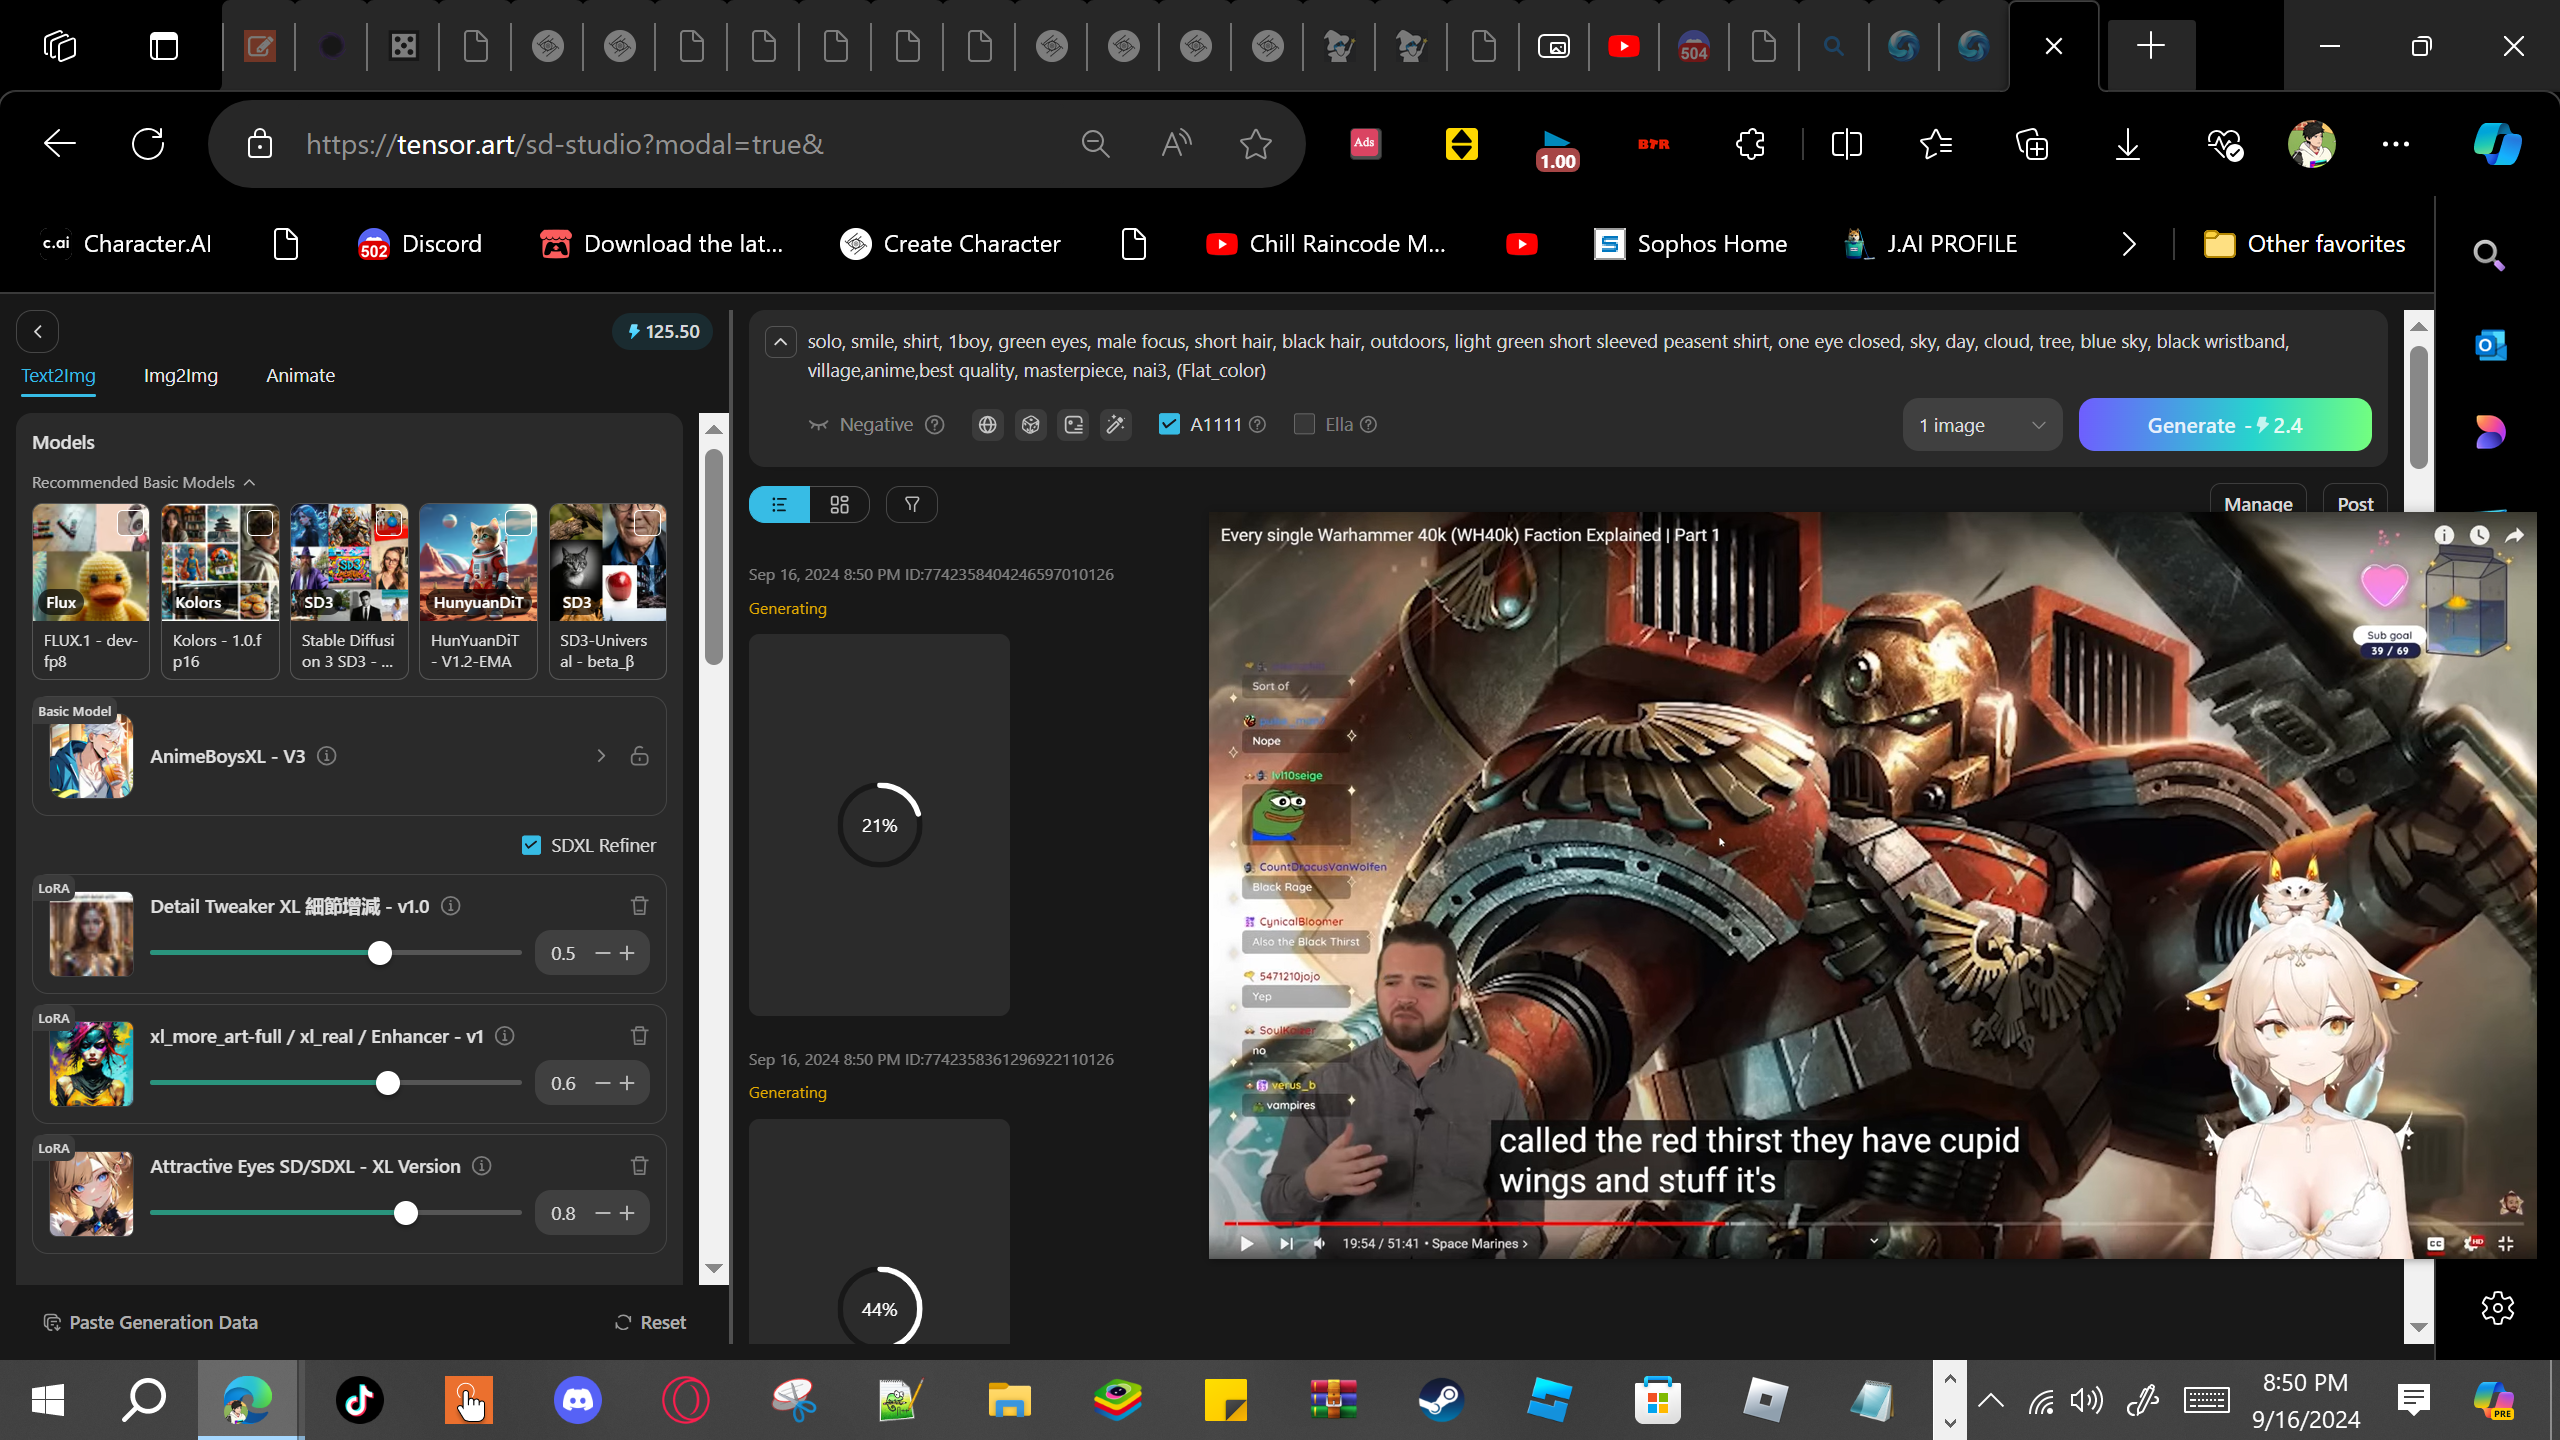Click the globe icon beside Negative
Viewport: 2560px width, 1440px height.
(988, 425)
